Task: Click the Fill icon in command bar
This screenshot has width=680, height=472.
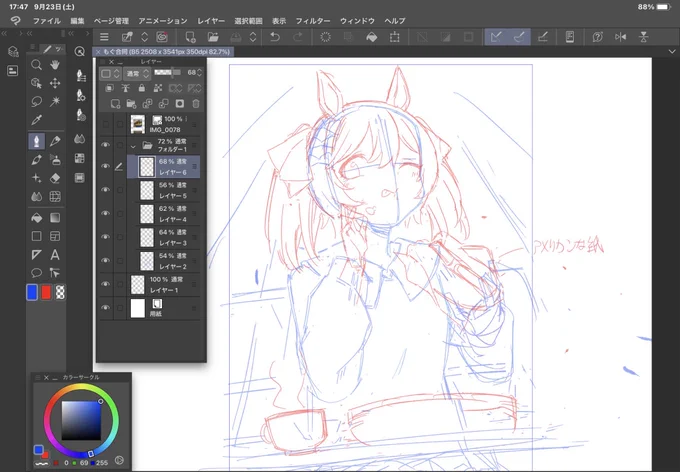Action: click(x=372, y=37)
